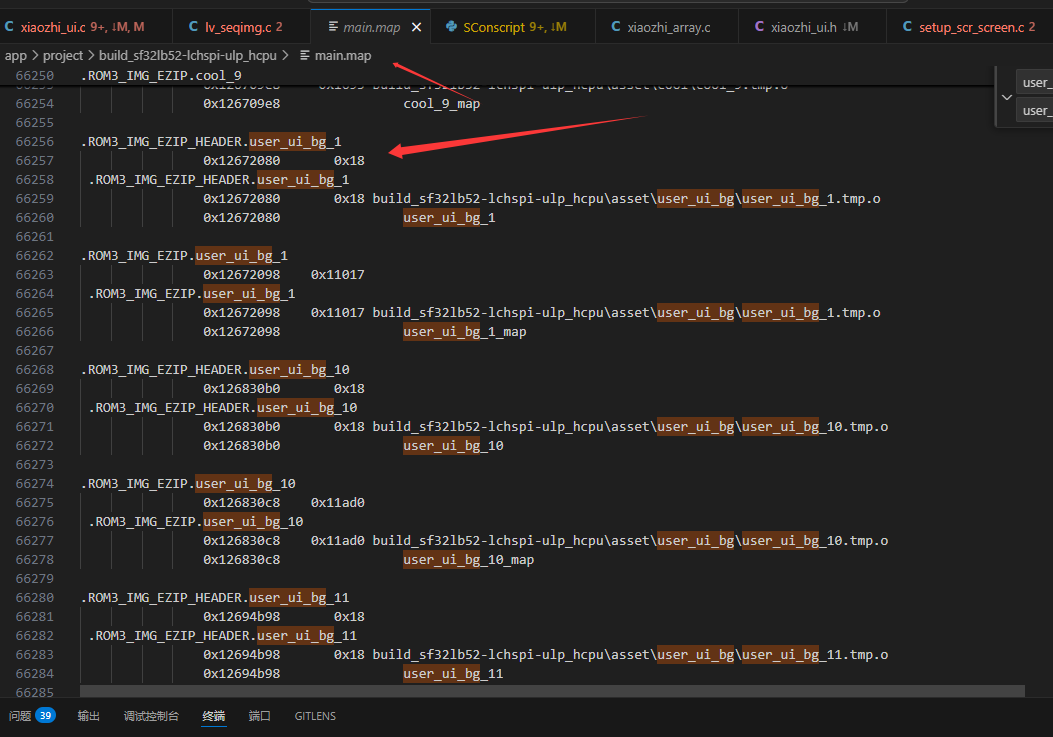Image resolution: width=1053 pixels, height=737 pixels.
Task: Click 'user_ui_bg_11.tmp.o' path on line 66283
Action: pos(815,654)
